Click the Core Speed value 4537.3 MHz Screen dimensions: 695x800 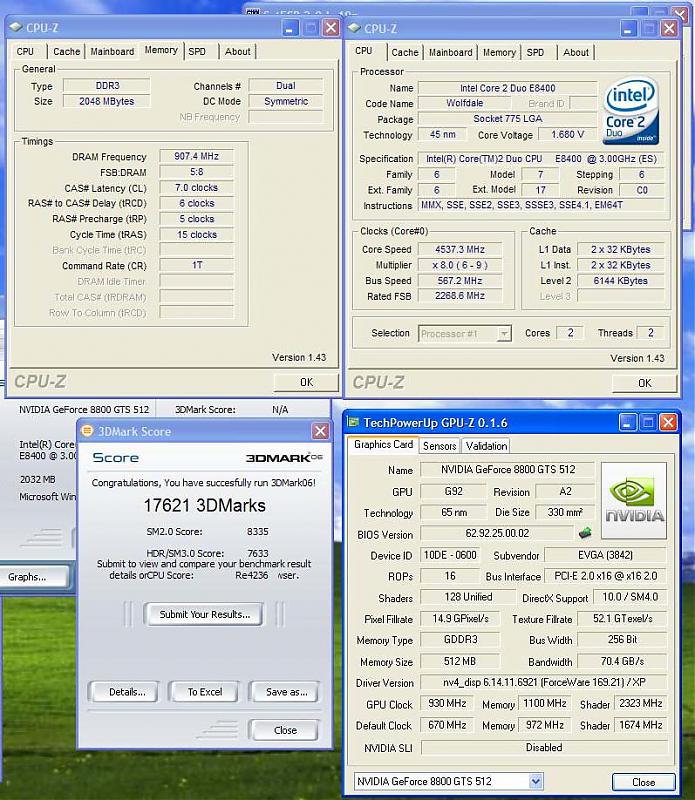(460, 249)
